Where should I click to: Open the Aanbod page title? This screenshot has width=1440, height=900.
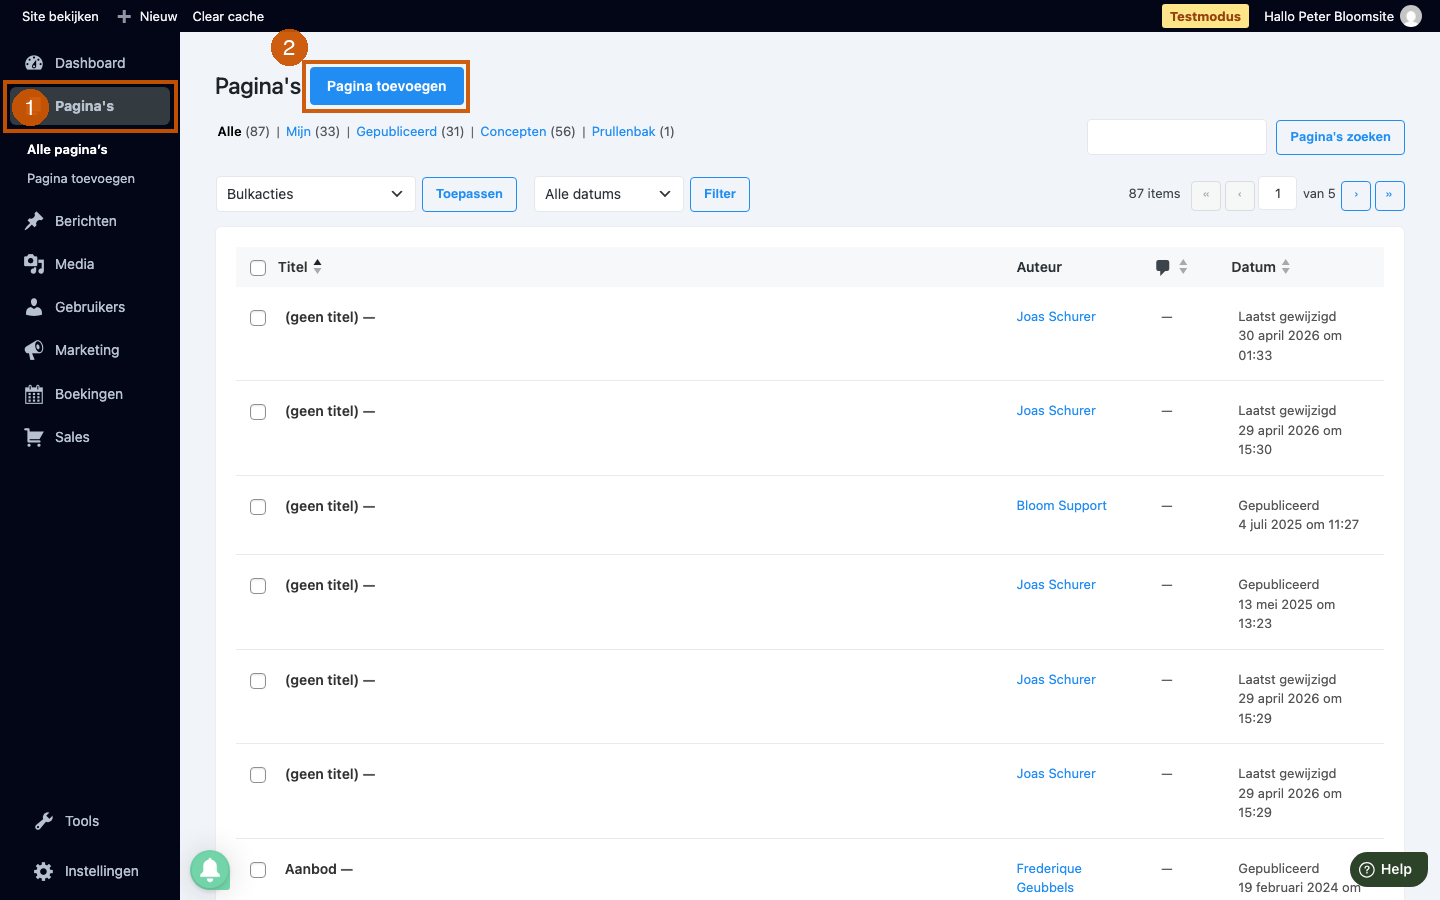tap(310, 869)
